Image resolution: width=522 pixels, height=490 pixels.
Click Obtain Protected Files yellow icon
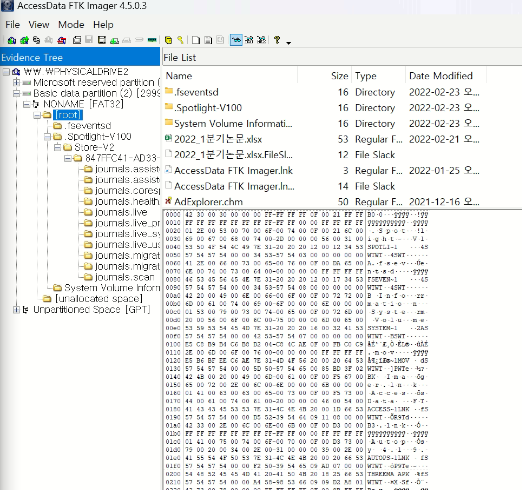(169, 40)
